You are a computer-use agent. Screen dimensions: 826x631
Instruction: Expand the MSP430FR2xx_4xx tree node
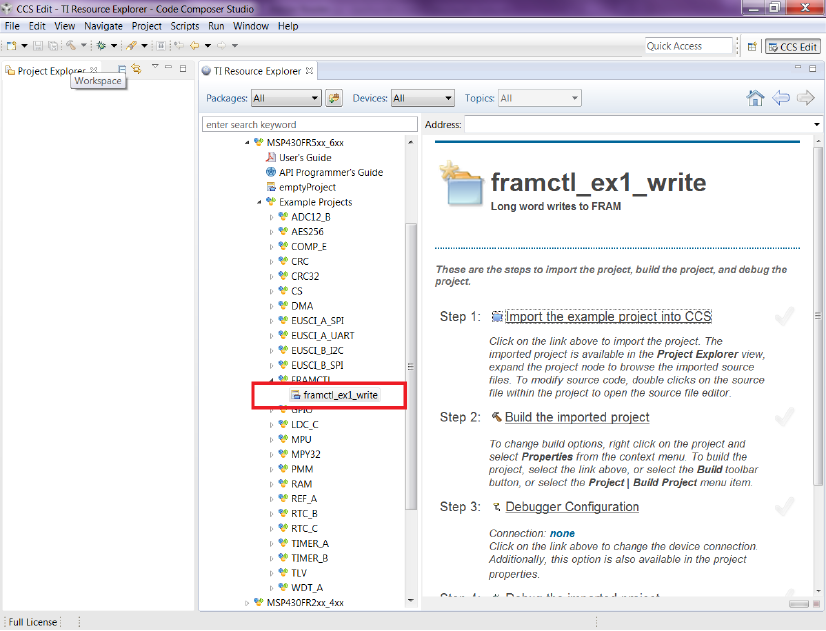[247, 603]
